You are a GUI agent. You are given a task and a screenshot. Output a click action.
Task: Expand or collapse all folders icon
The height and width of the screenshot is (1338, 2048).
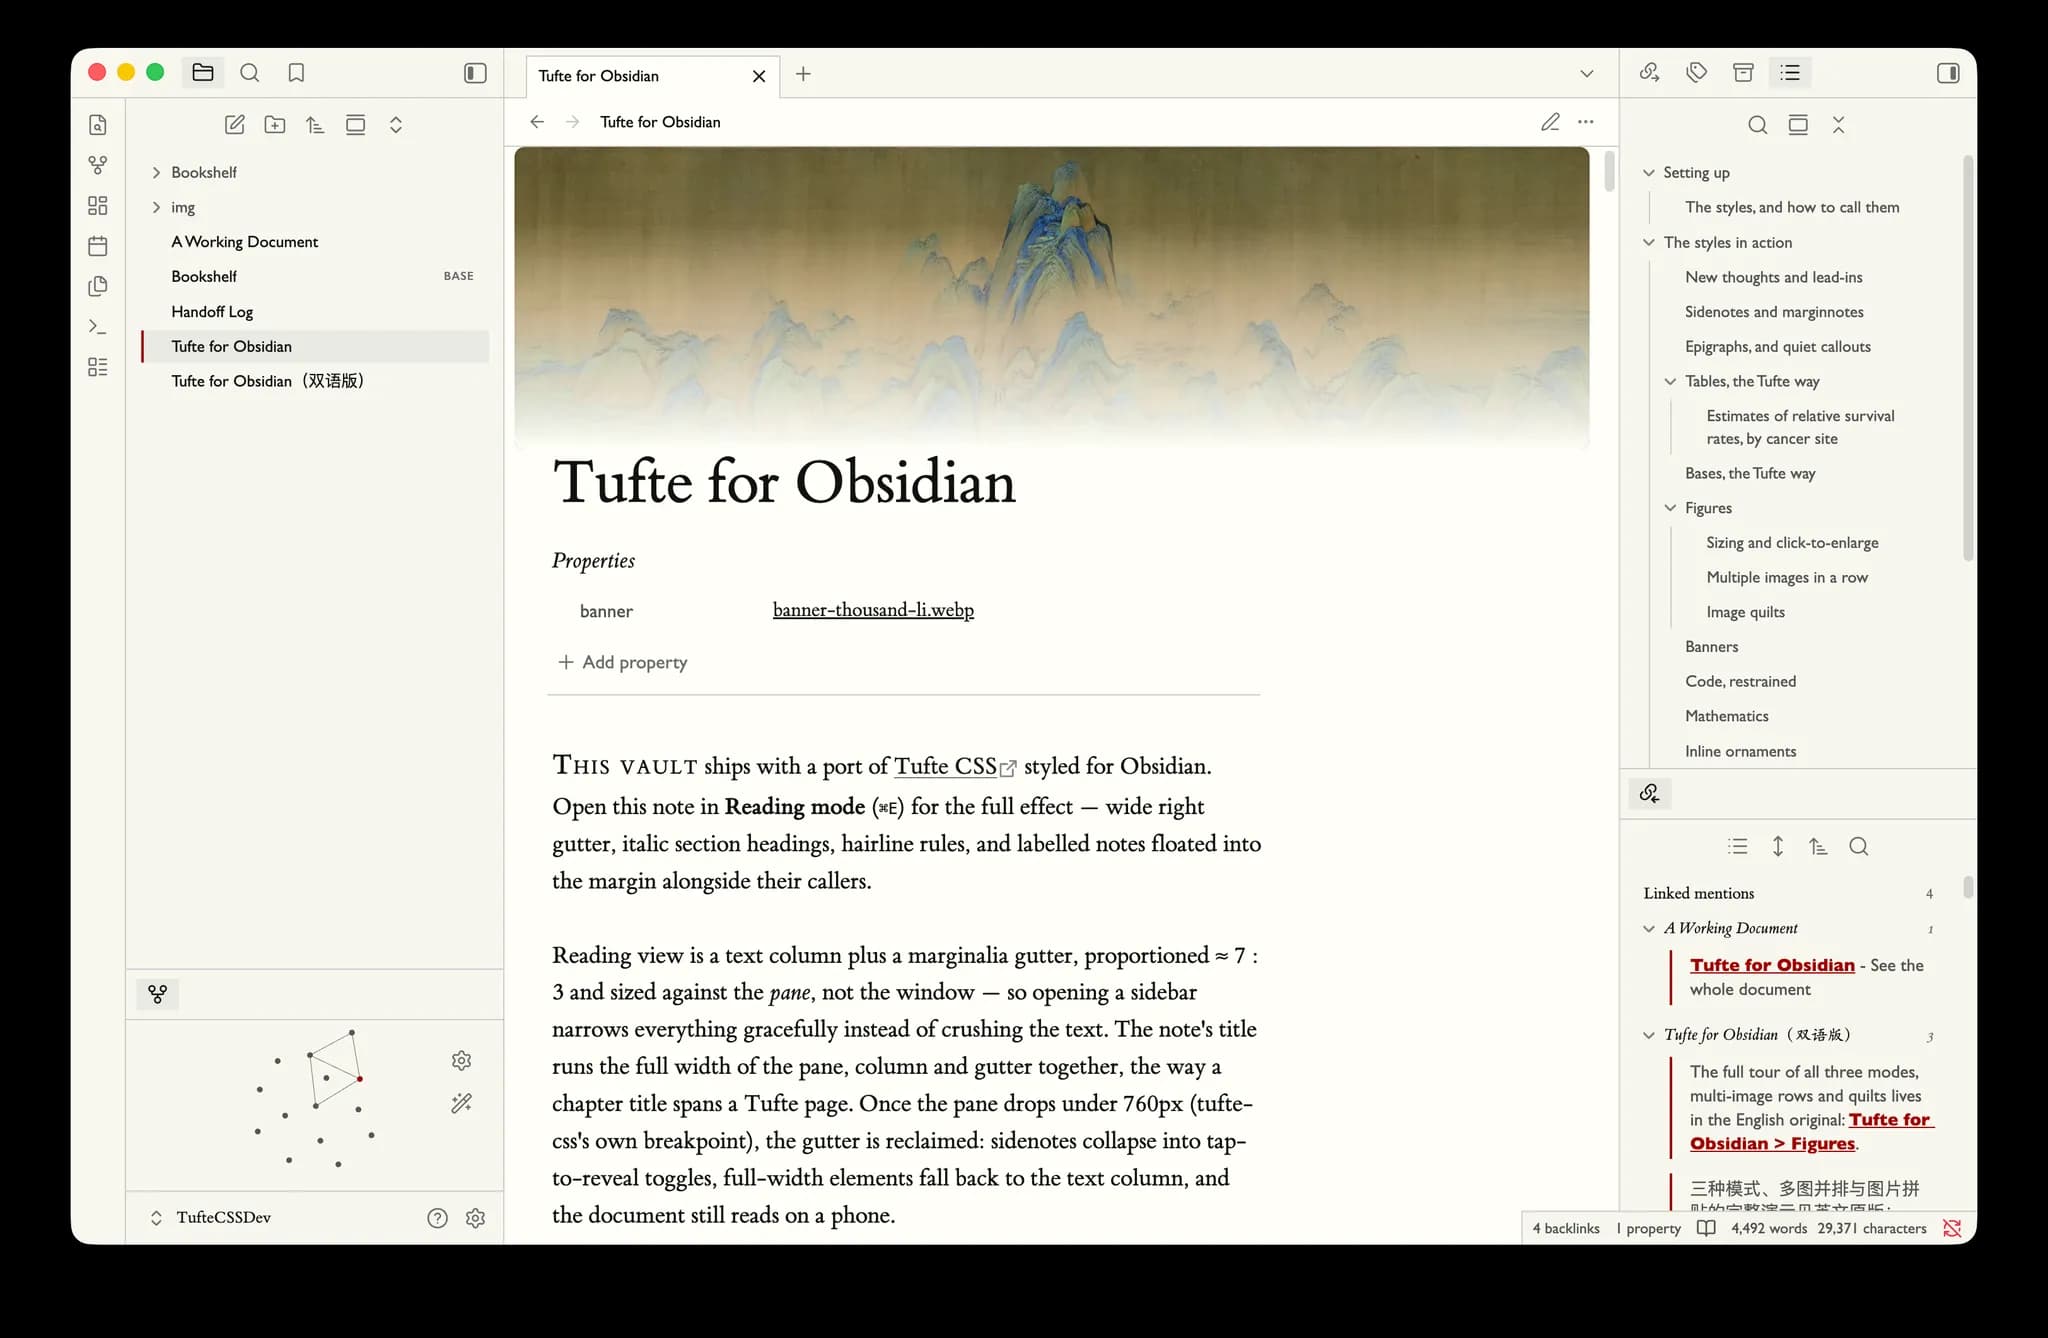[x=396, y=125]
